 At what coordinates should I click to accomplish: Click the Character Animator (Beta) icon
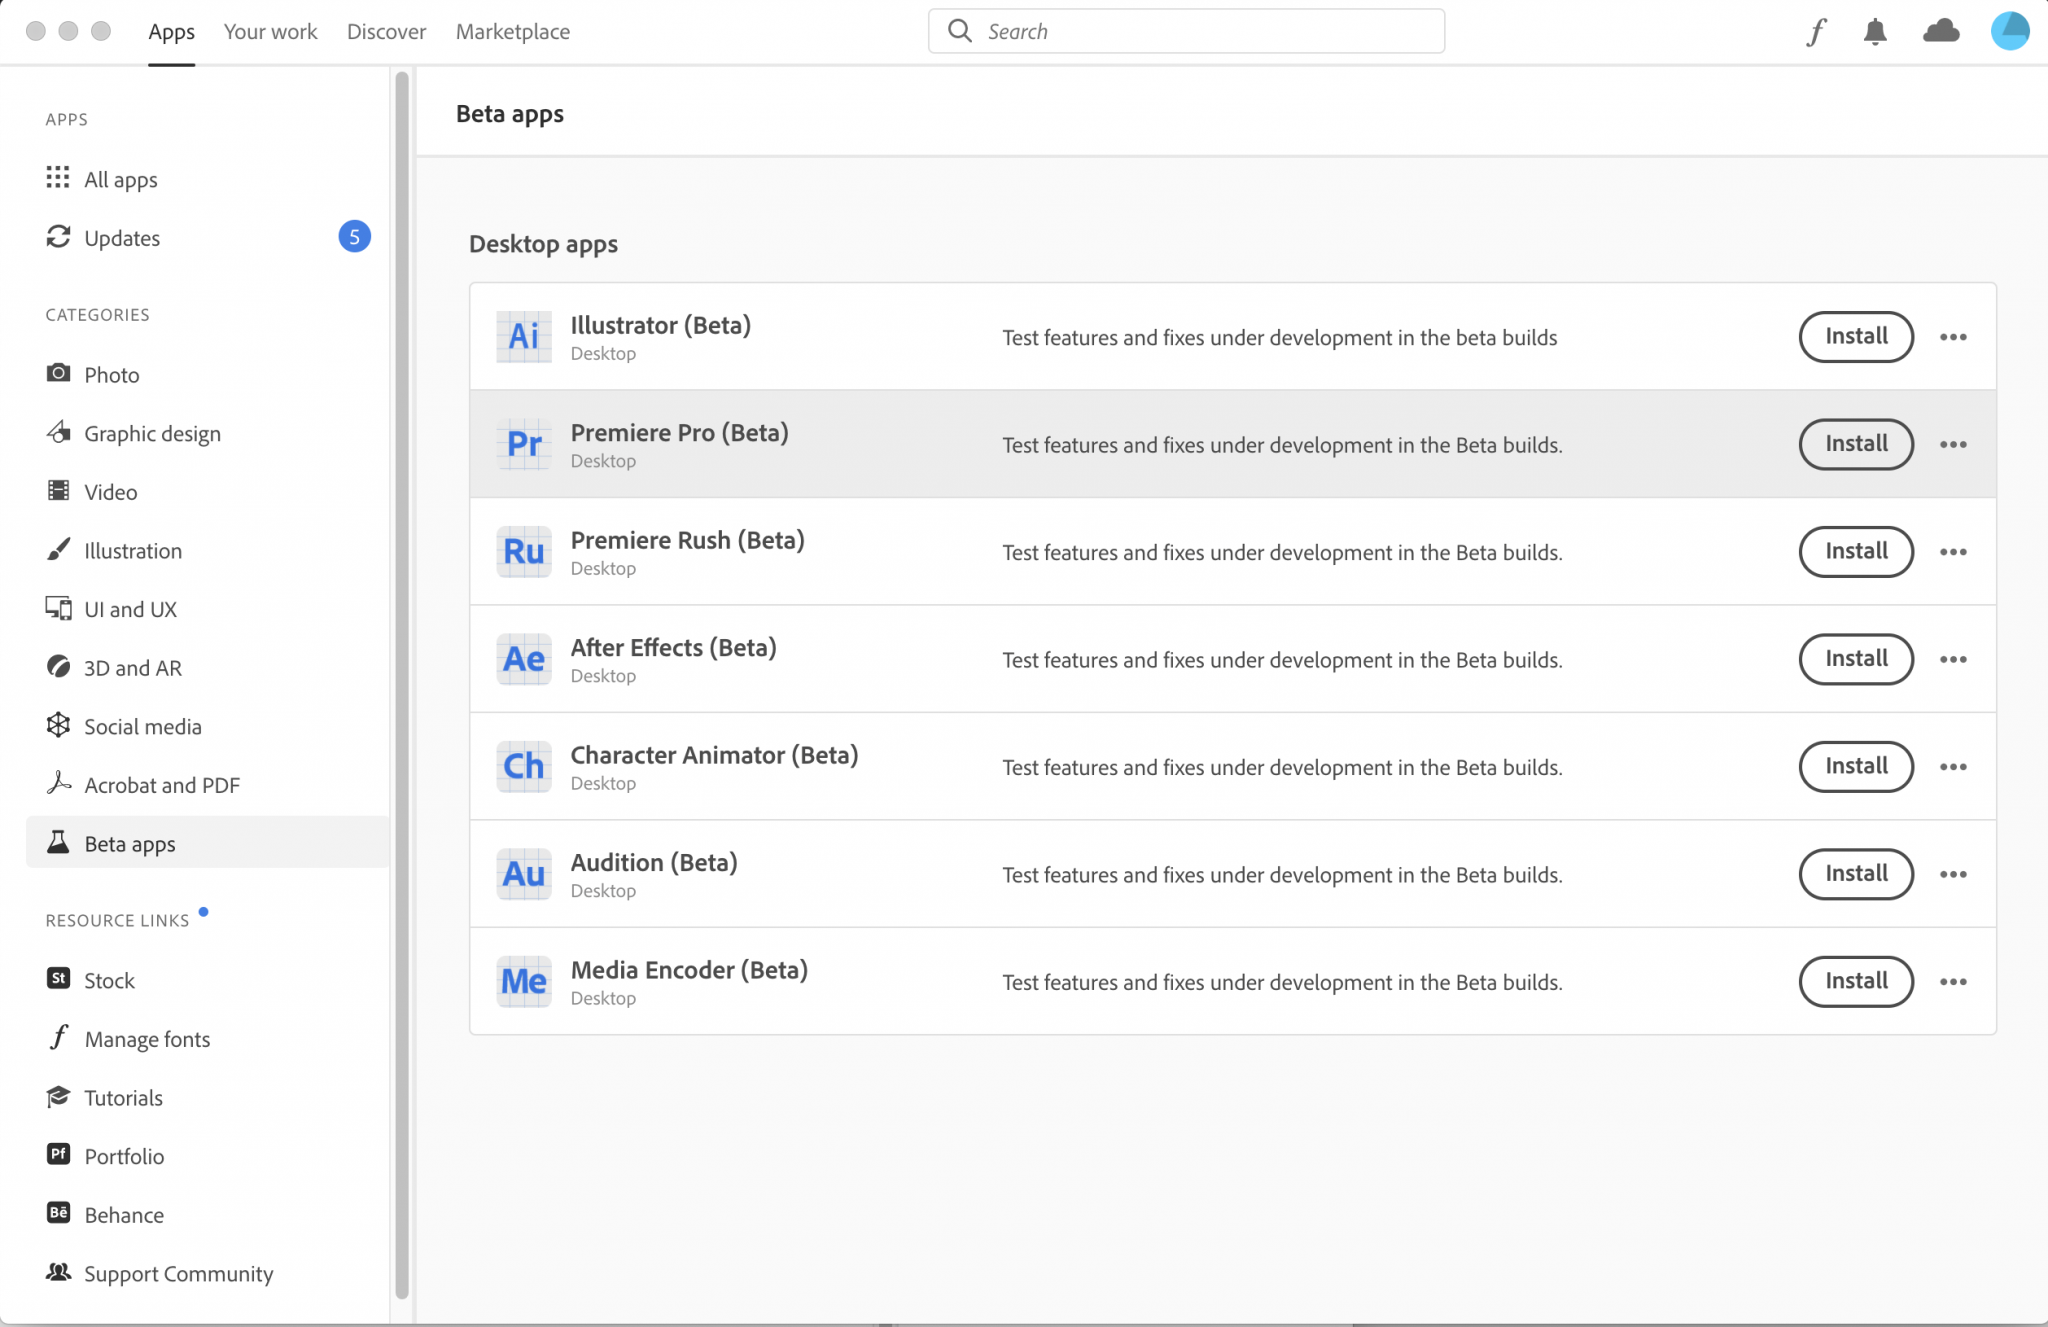524,767
